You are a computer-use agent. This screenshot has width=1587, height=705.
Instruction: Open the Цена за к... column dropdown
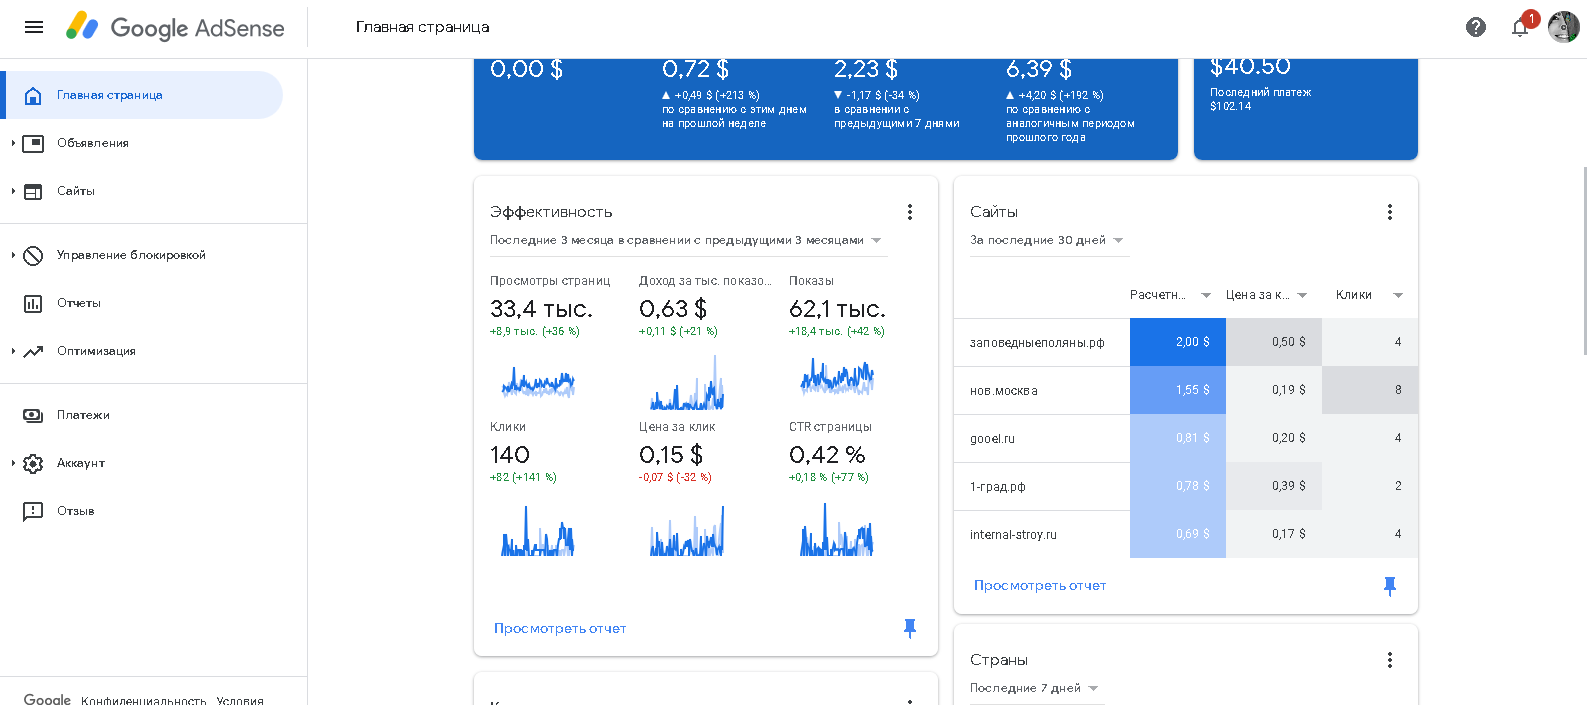(1302, 295)
